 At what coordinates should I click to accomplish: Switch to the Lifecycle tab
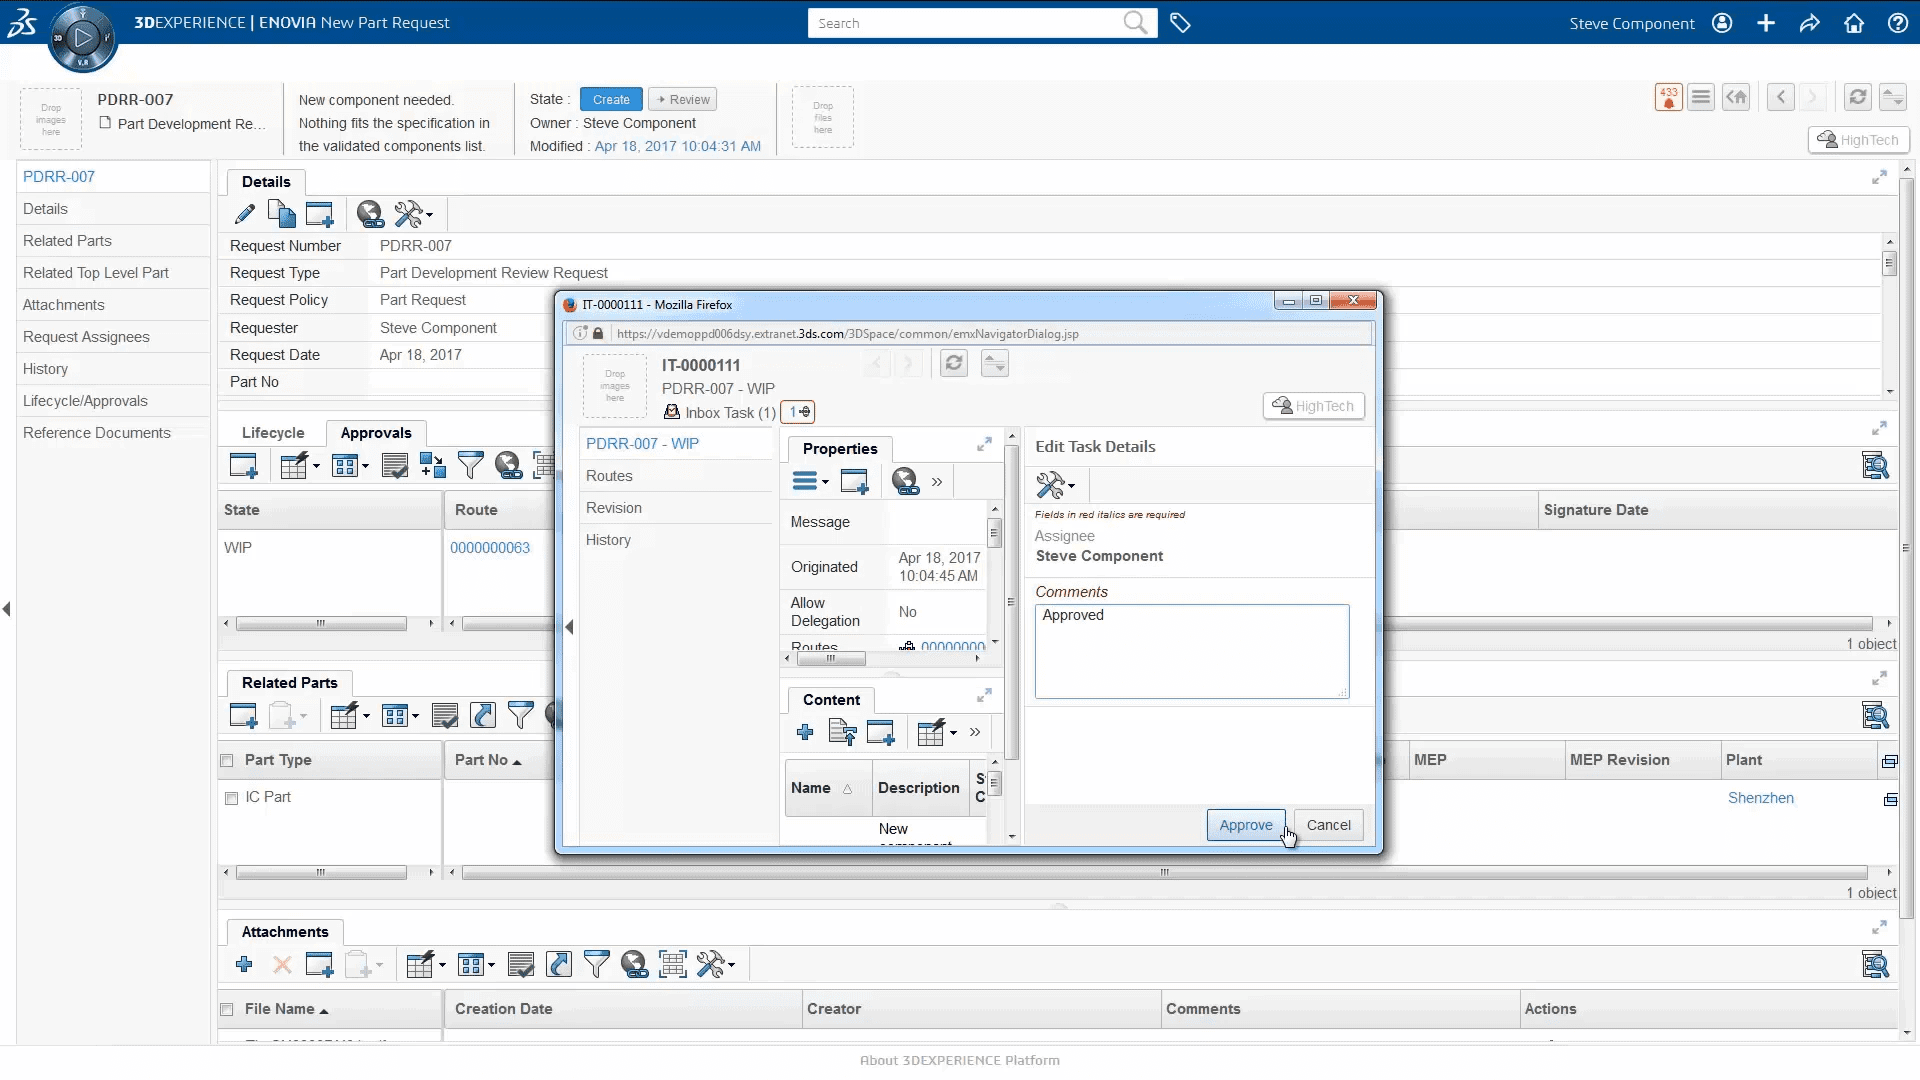tap(273, 433)
